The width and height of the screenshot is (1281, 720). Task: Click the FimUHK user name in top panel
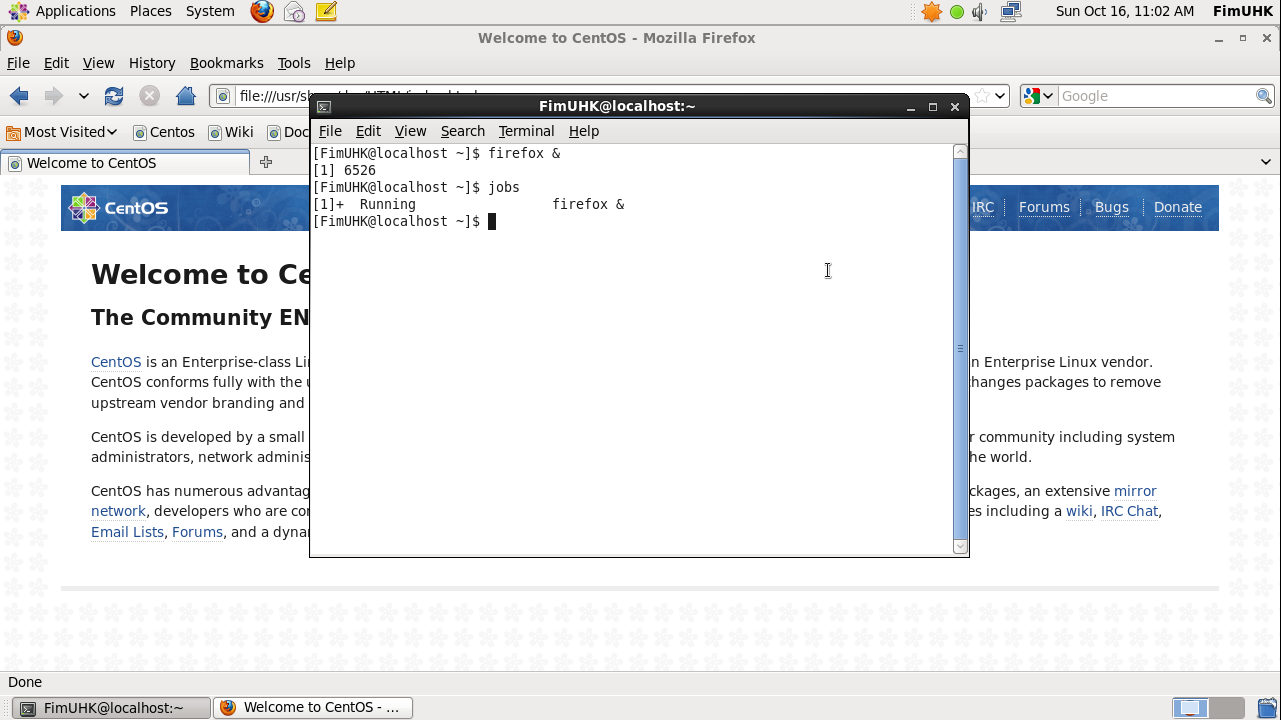click(1242, 11)
